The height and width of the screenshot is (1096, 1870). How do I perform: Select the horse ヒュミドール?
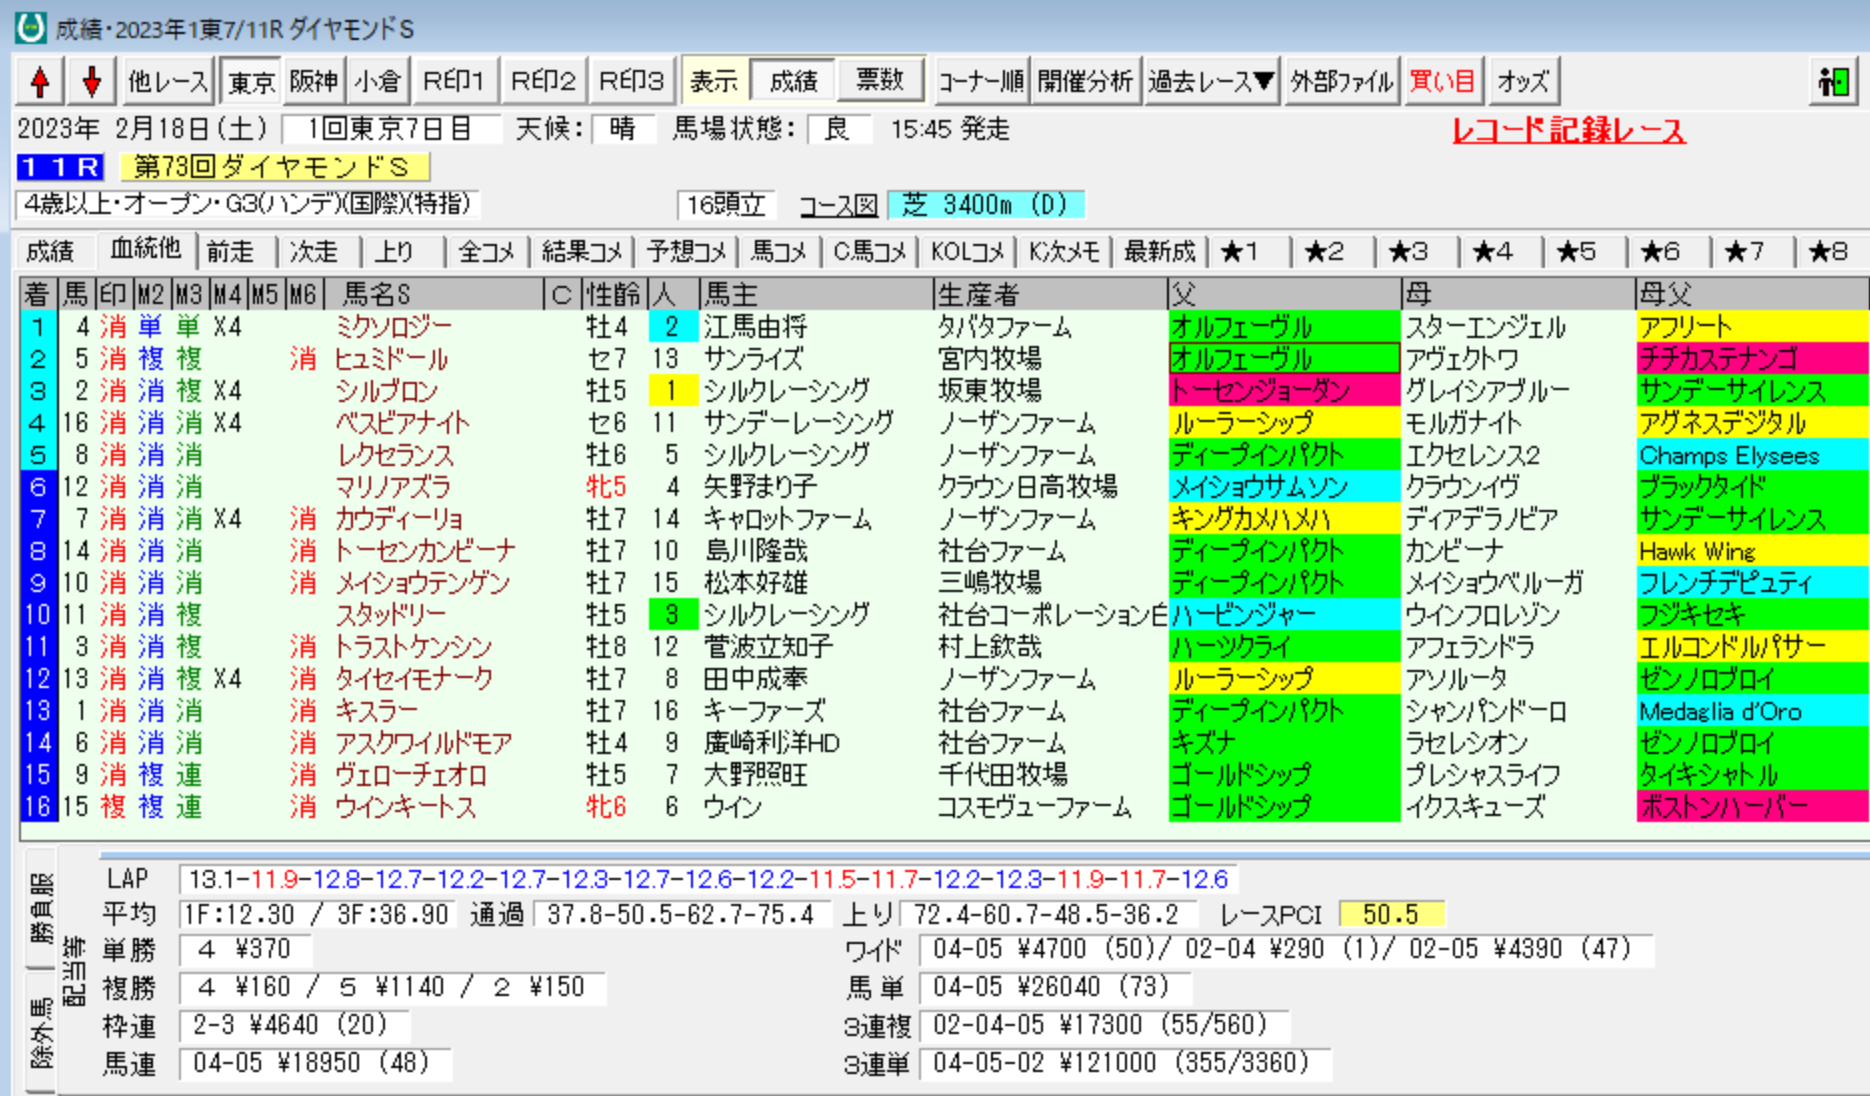pyautogui.click(x=391, y=359)
